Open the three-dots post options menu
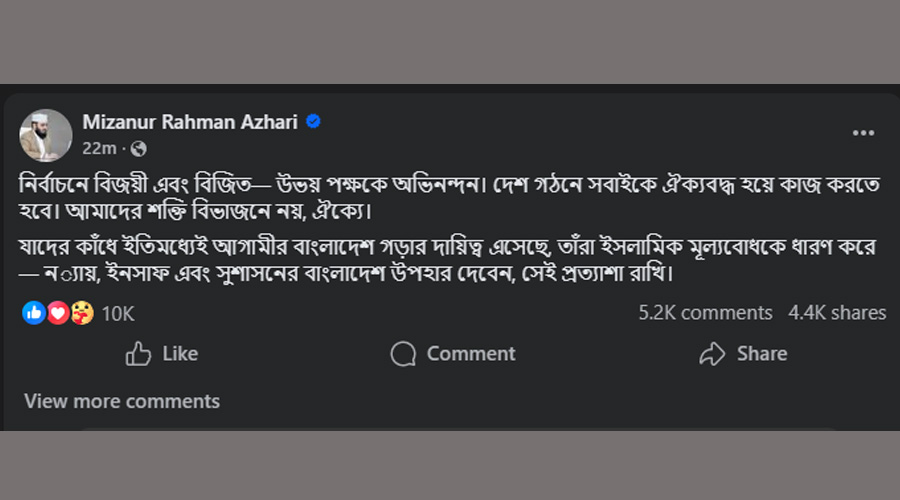The image size is (900, 500). [x=863, y=133]
